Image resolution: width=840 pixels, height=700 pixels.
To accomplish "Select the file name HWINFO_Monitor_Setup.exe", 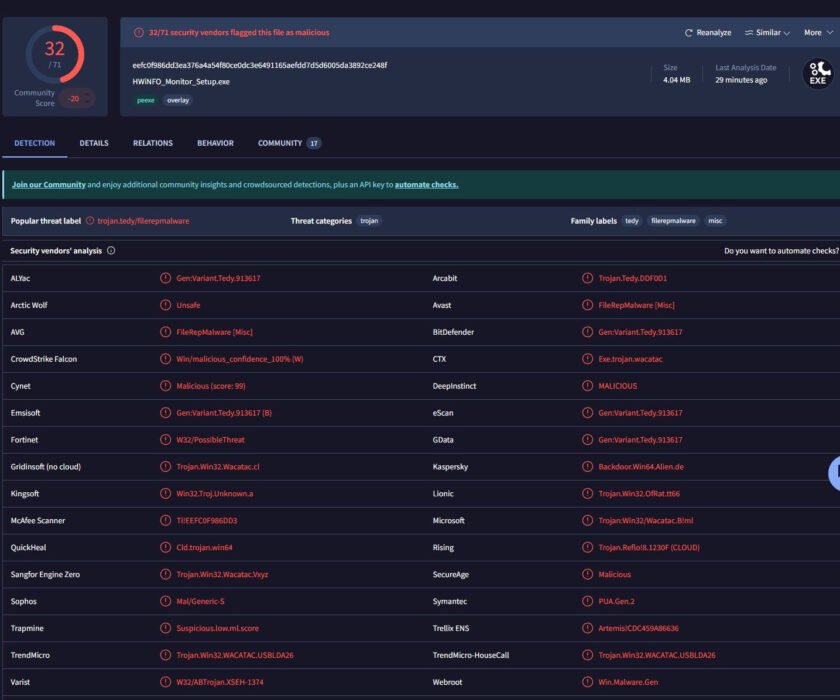I will tap(181, 81).
